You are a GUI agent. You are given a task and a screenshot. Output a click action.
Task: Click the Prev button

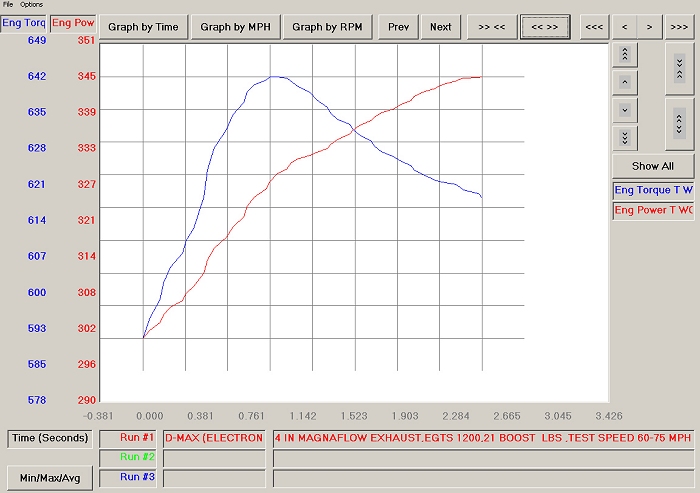click(x=398, y=27)
